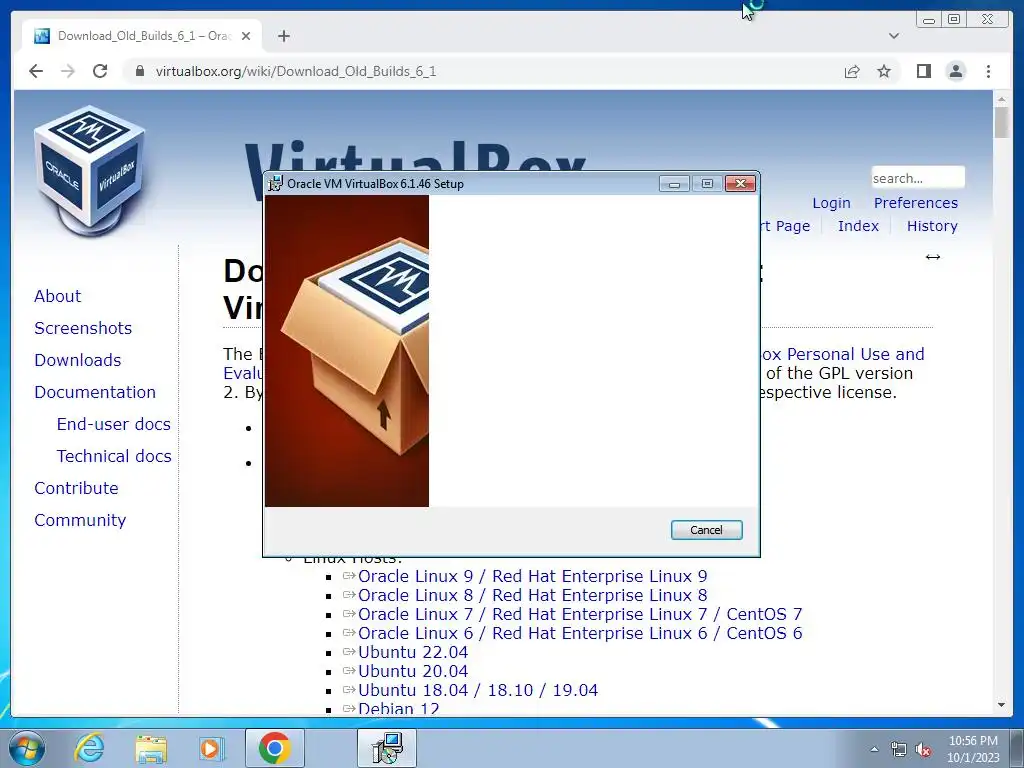The width and height of the screenshot is (1024, 768).
Task: Launch Internet Explorer from taskbar
Action: click(89, 748)
